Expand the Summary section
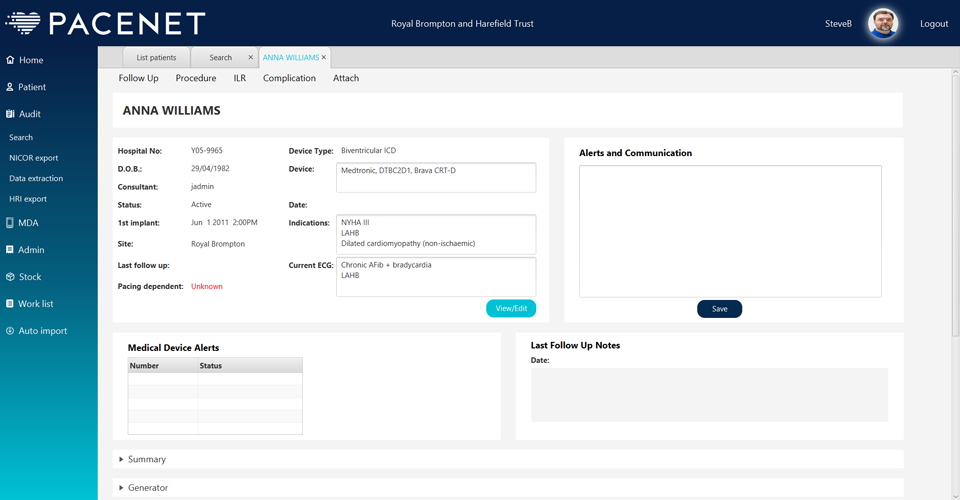Screen dimensions: 960x500 point(121,460)
